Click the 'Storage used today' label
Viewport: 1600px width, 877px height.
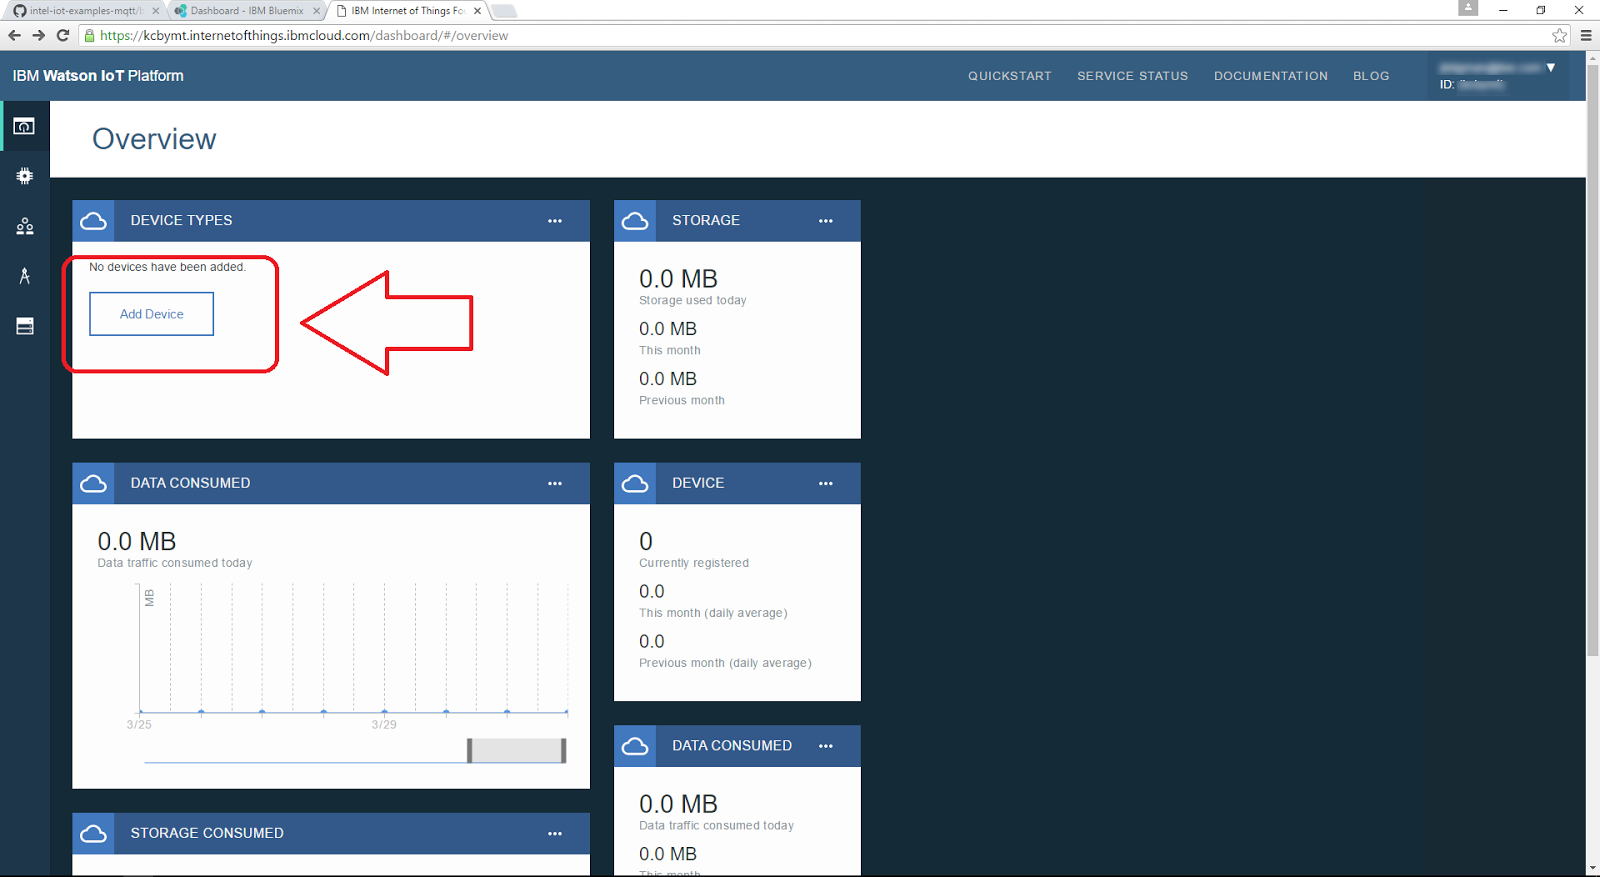pyautogui.click(x=693, y=300)
